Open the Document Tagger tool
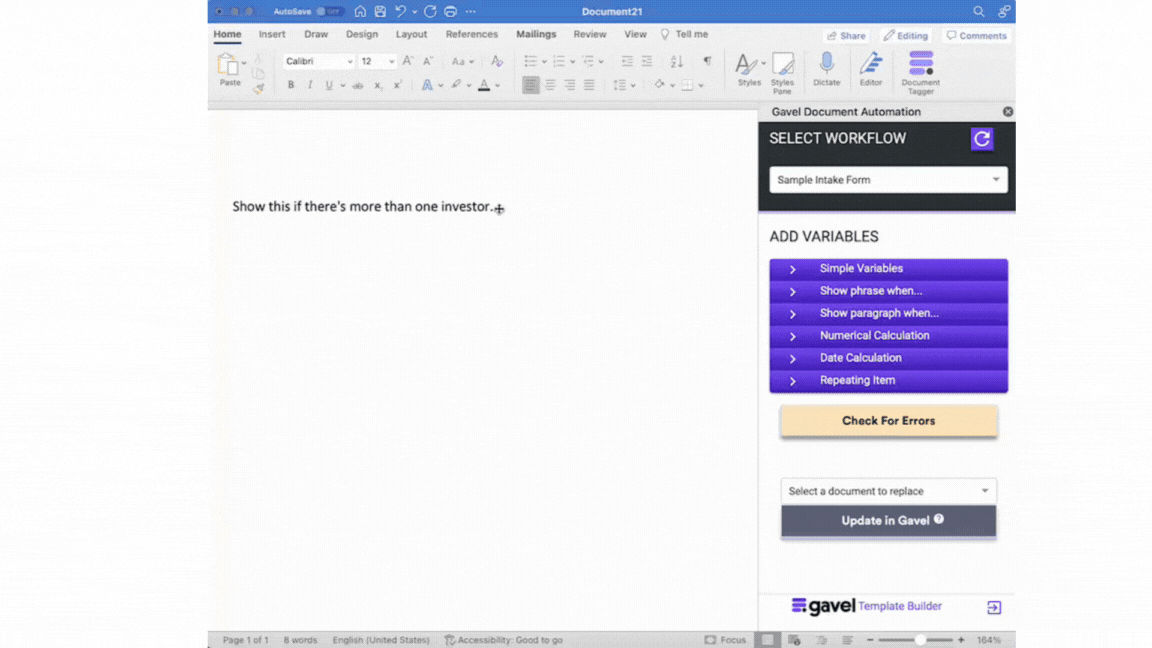1152x648 pixels. tap(920, 68)
